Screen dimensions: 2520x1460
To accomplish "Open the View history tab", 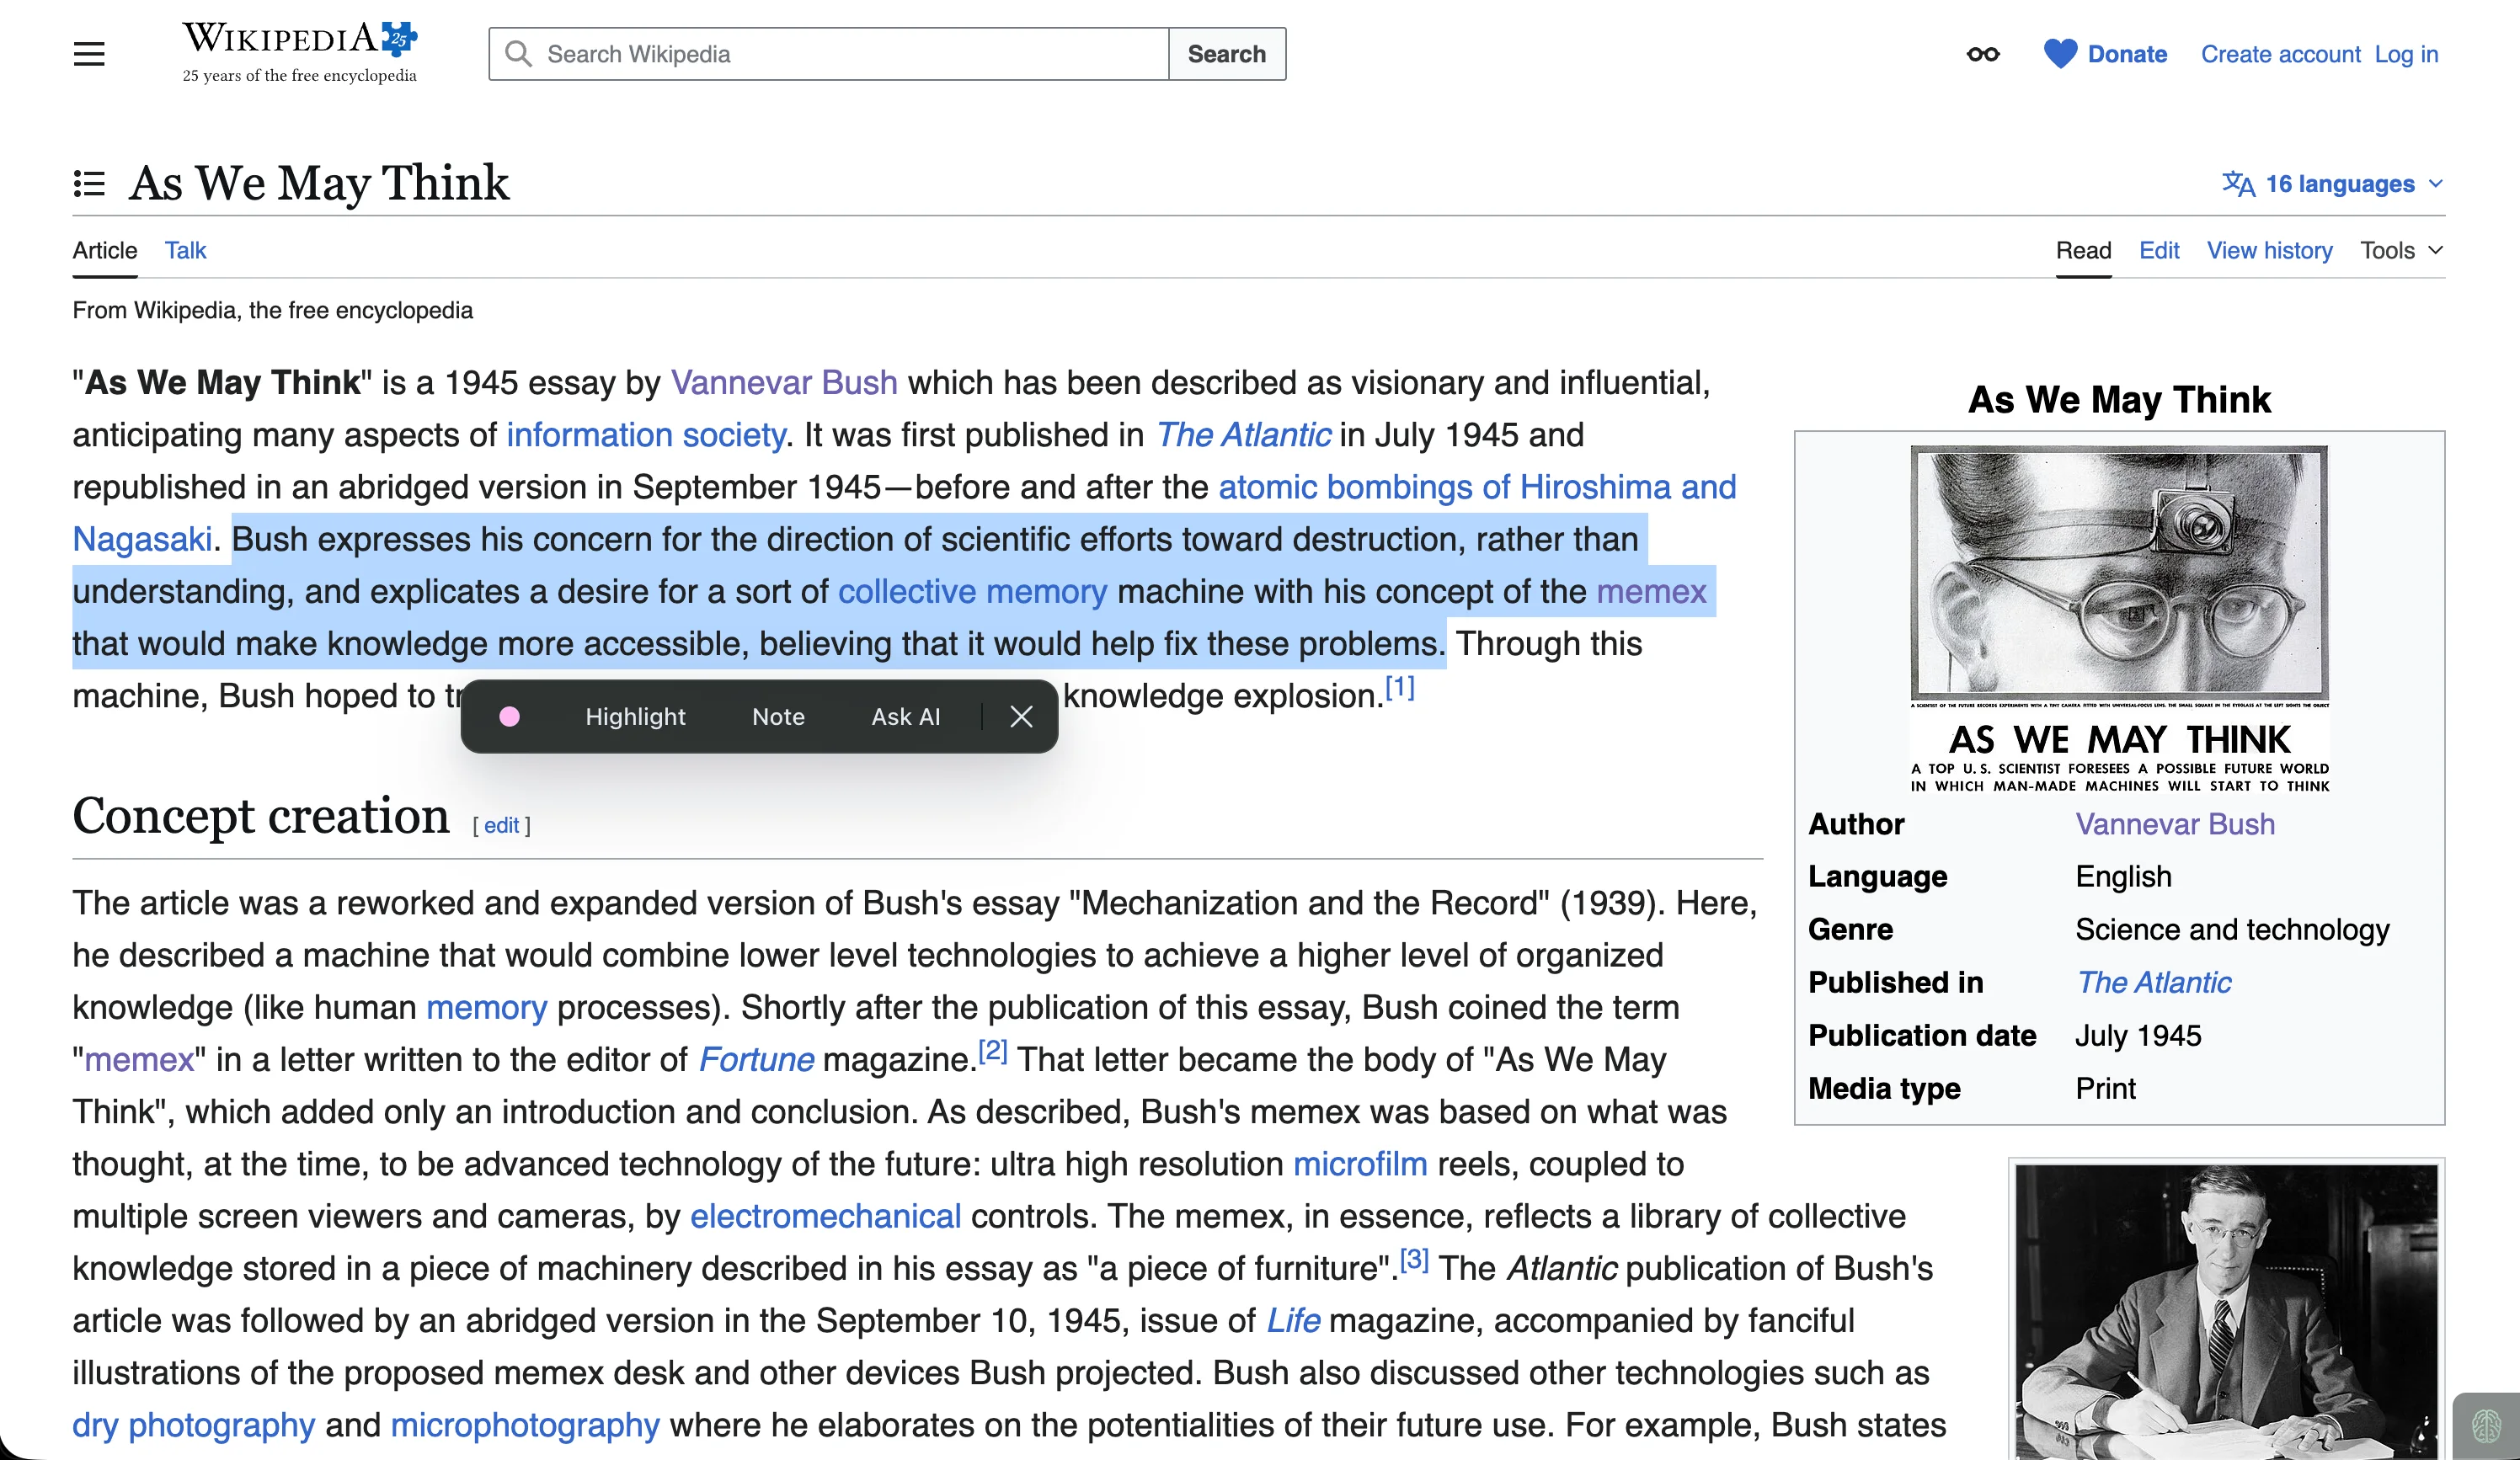I will [x=2269, y=250].
